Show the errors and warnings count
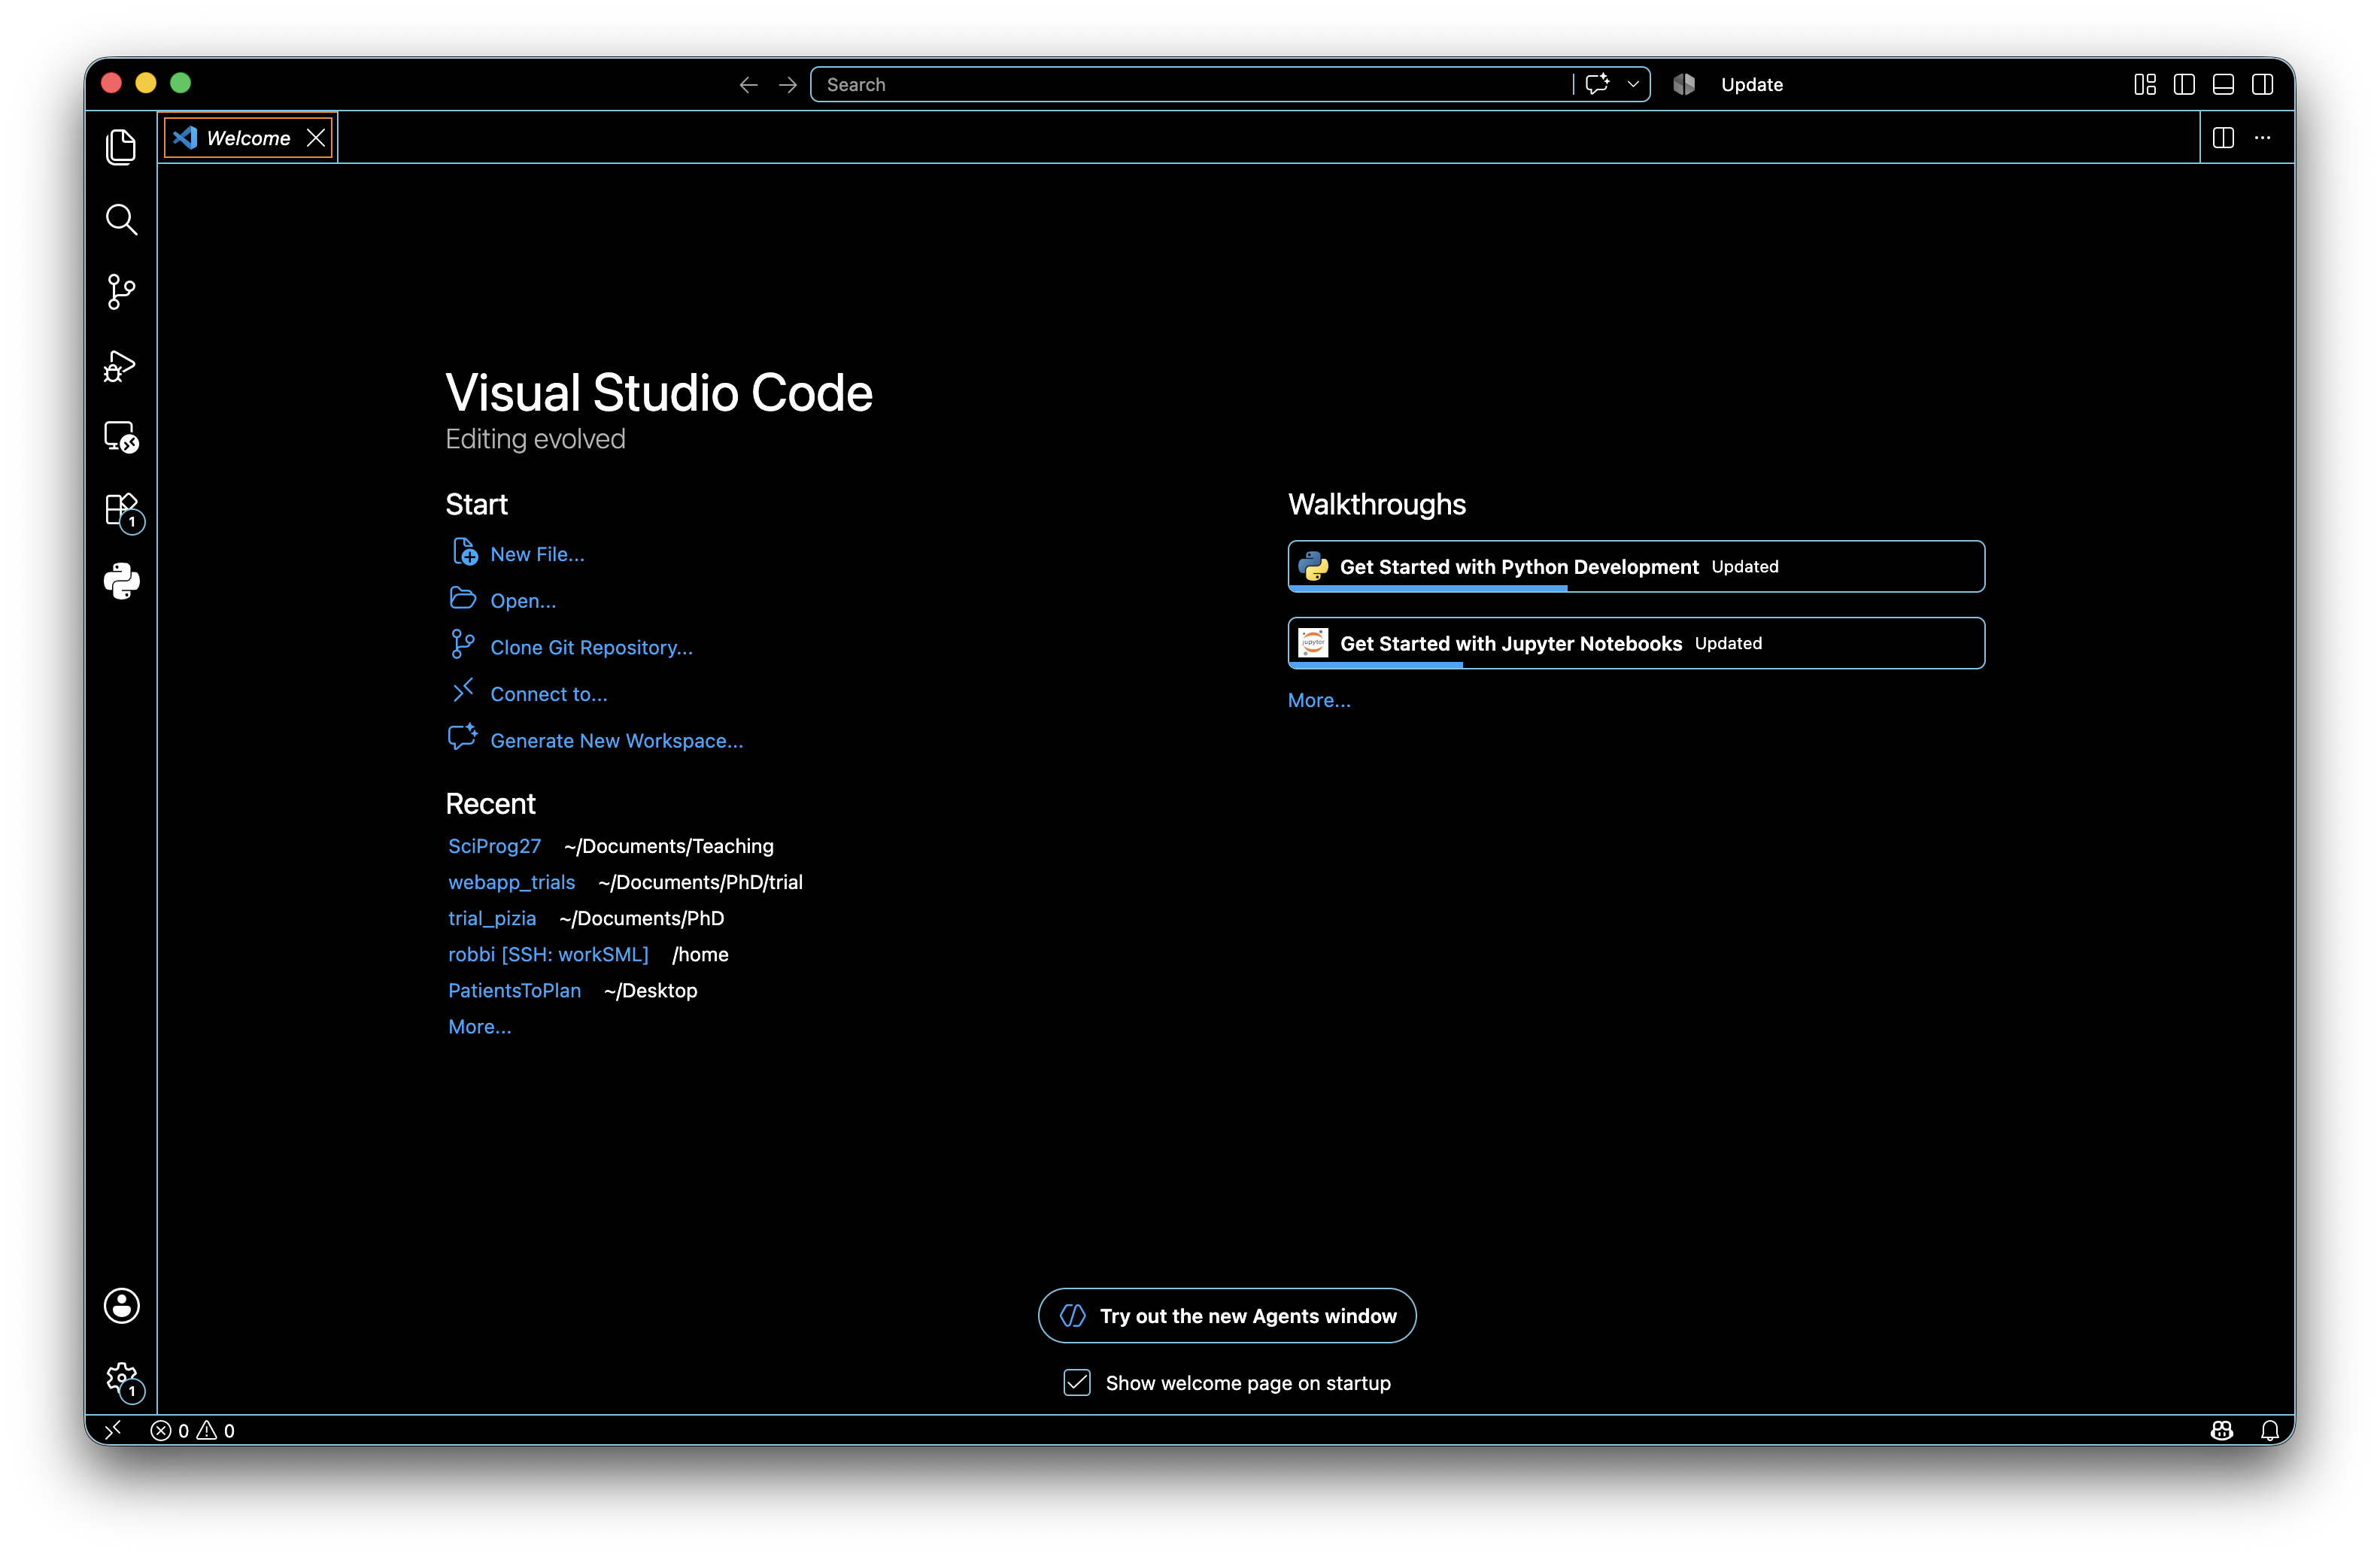The height and width of the screenshot is (1557, 2380). point(193,1430)
